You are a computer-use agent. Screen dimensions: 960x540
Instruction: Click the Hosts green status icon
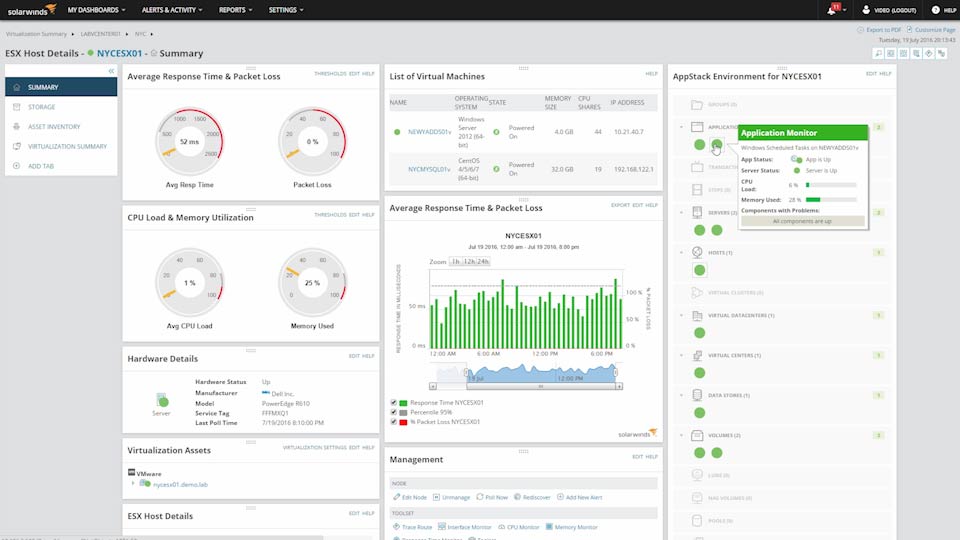pyautogui.click(x=699, y=270)
